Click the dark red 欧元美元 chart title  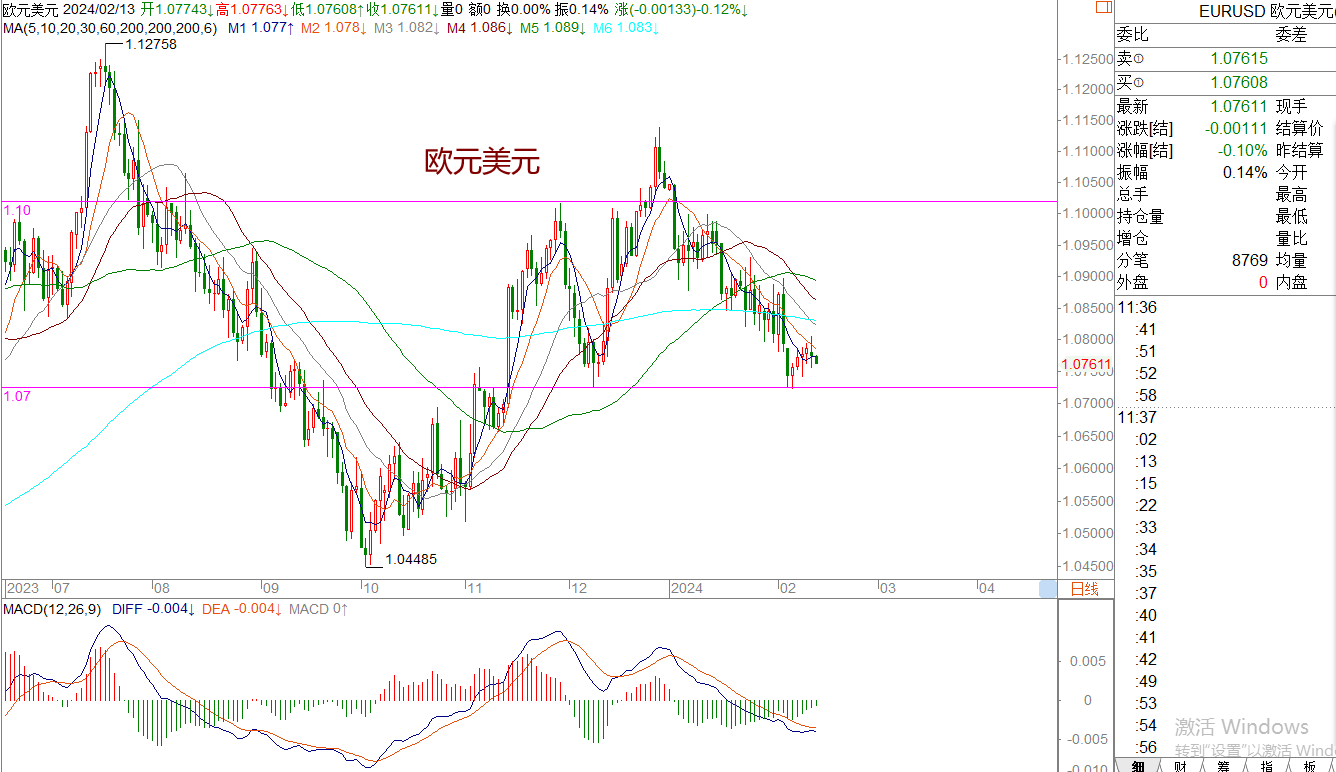[x=482, y=162]
